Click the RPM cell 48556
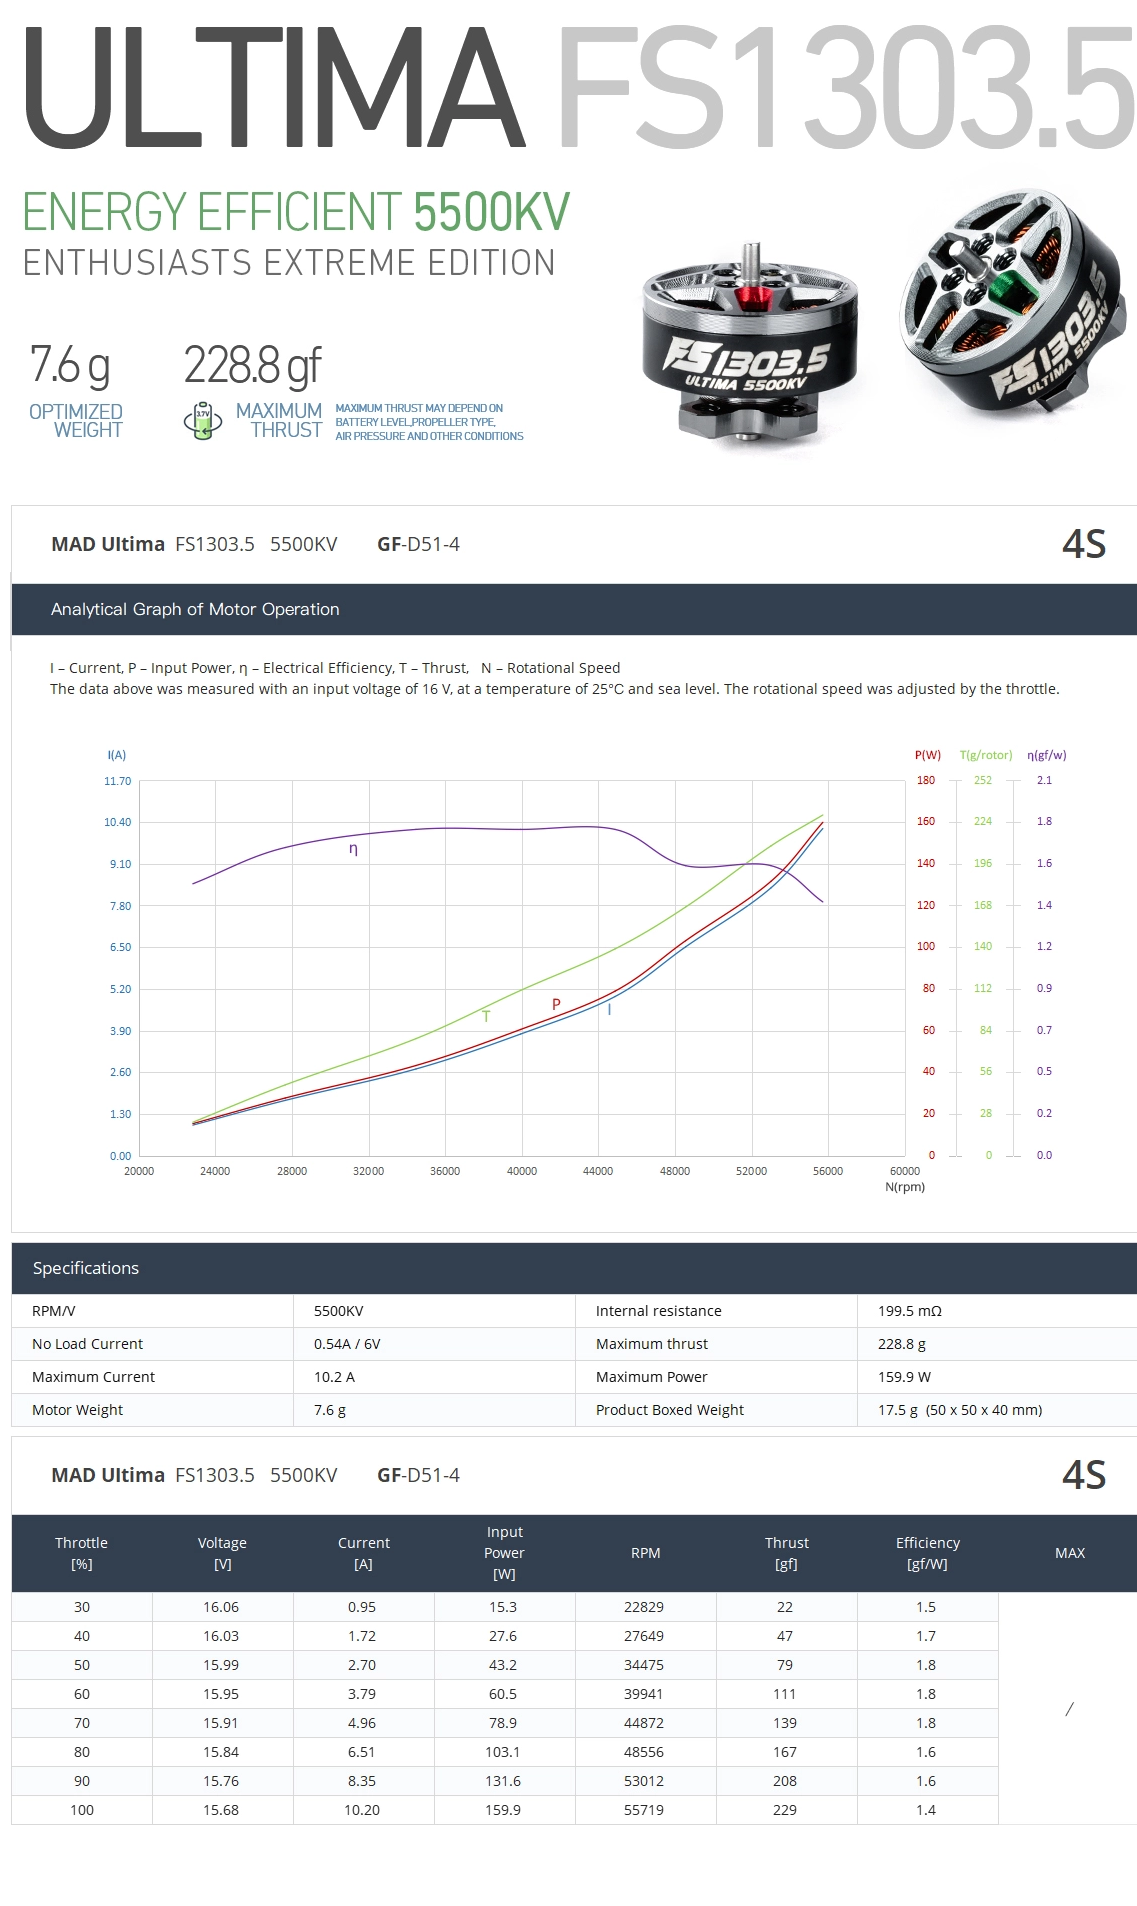 644,1752
